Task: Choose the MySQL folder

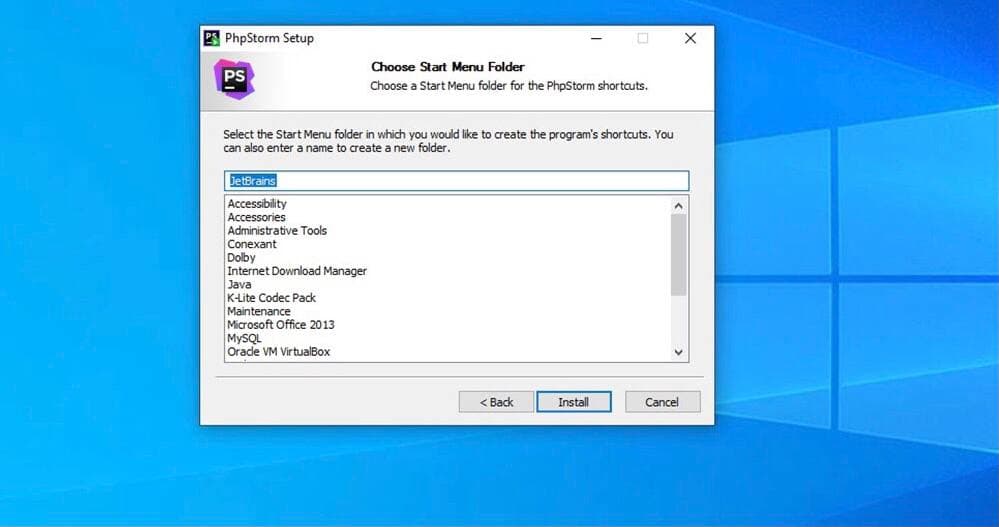Action: [244, 338]
